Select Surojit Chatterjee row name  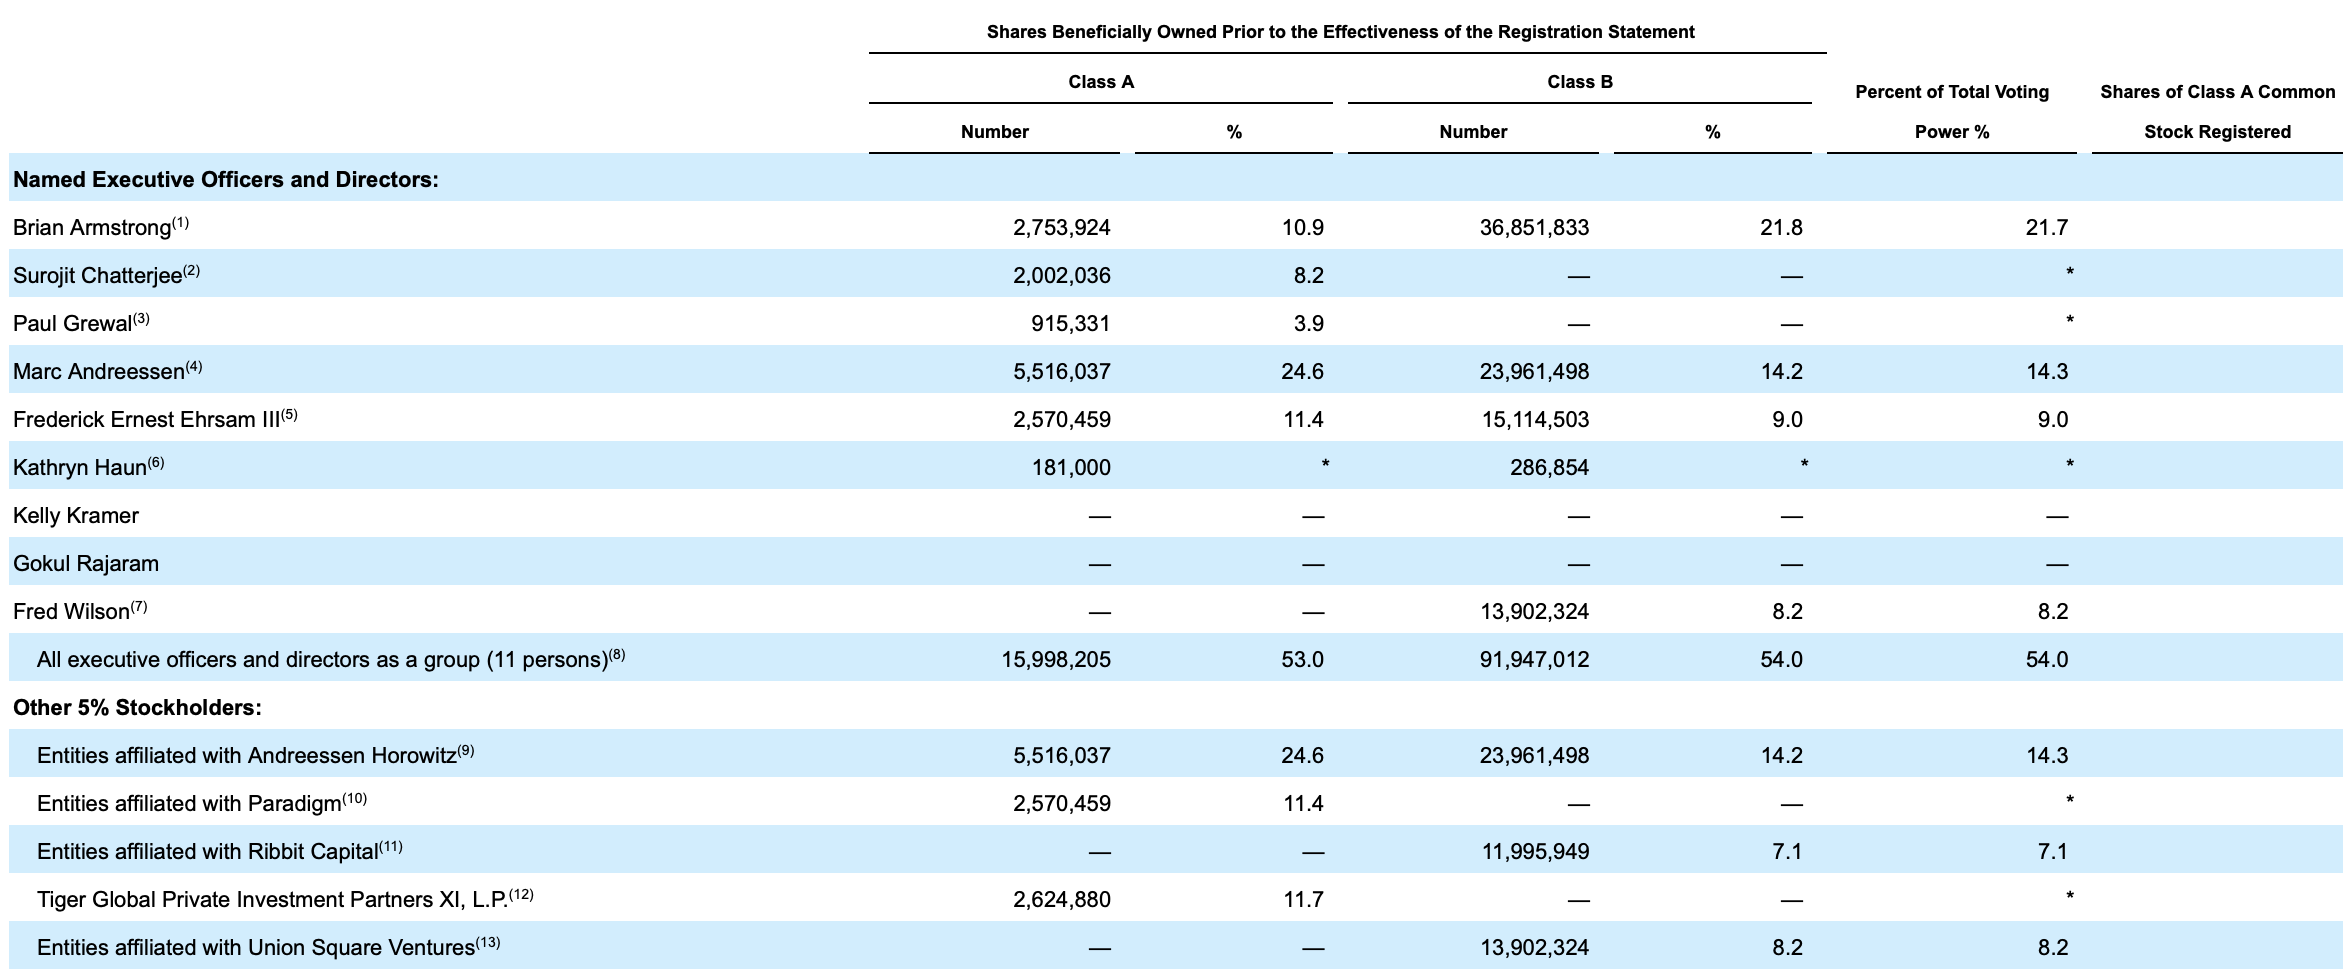click(97, 275)
